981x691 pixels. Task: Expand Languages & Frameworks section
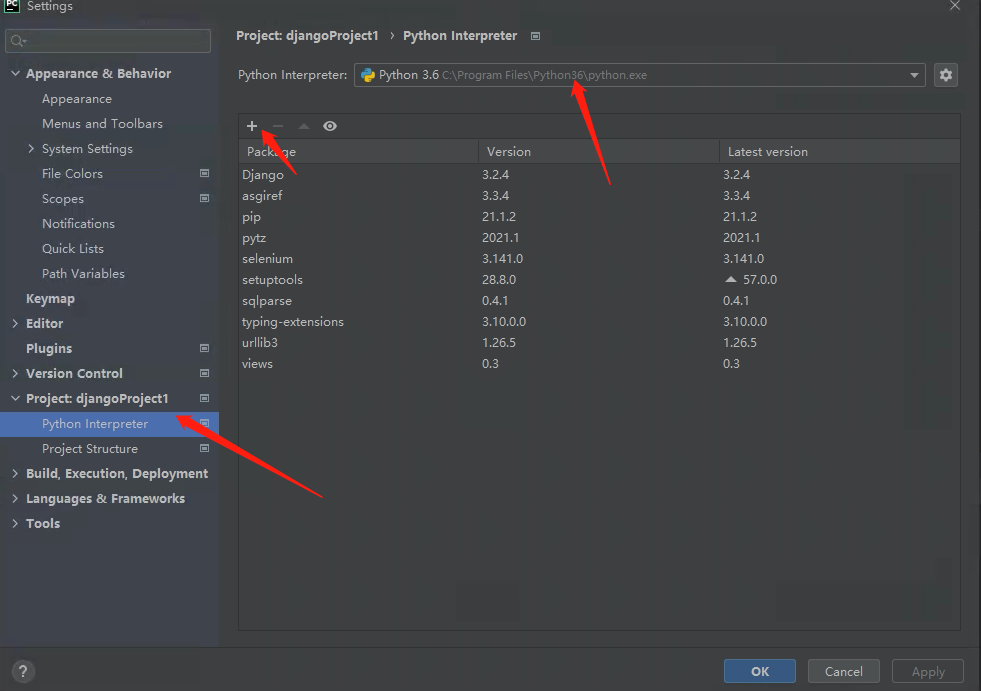tap(16, 499)
